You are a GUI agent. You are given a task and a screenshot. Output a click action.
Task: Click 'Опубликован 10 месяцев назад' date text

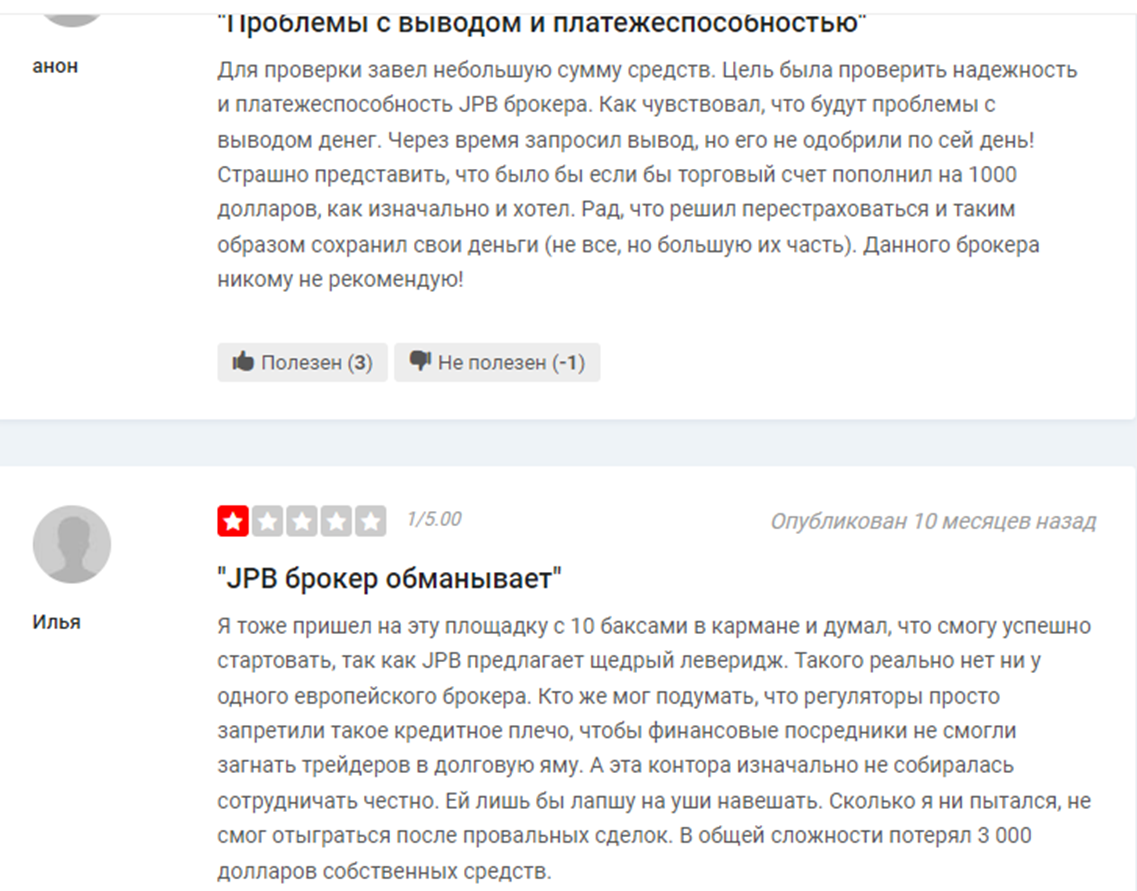(933, 521)
